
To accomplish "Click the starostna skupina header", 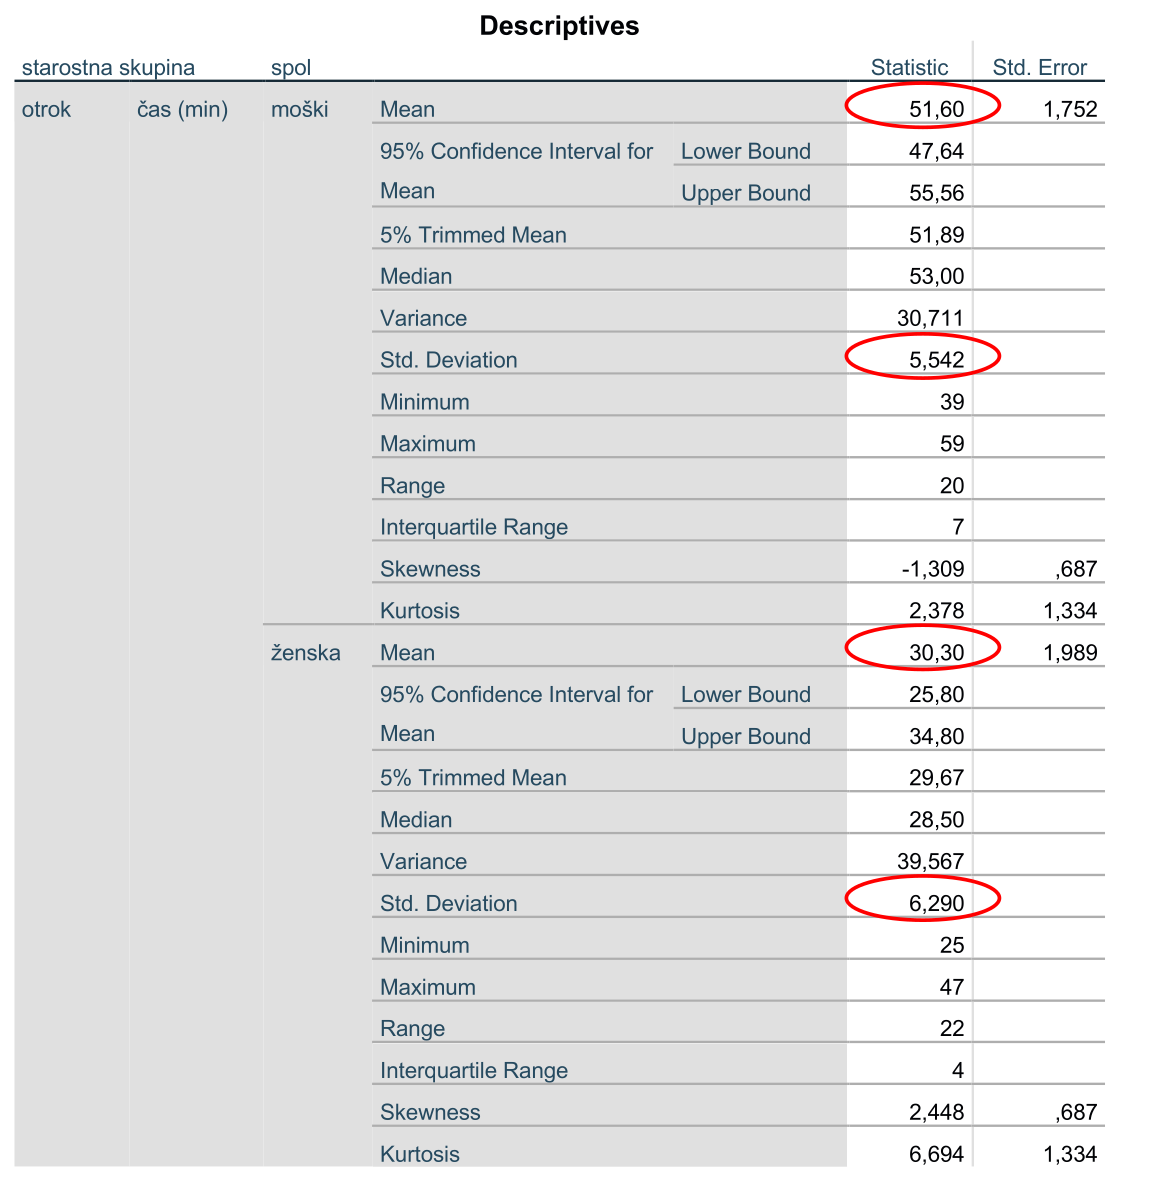I will click(x=108, y=67).
